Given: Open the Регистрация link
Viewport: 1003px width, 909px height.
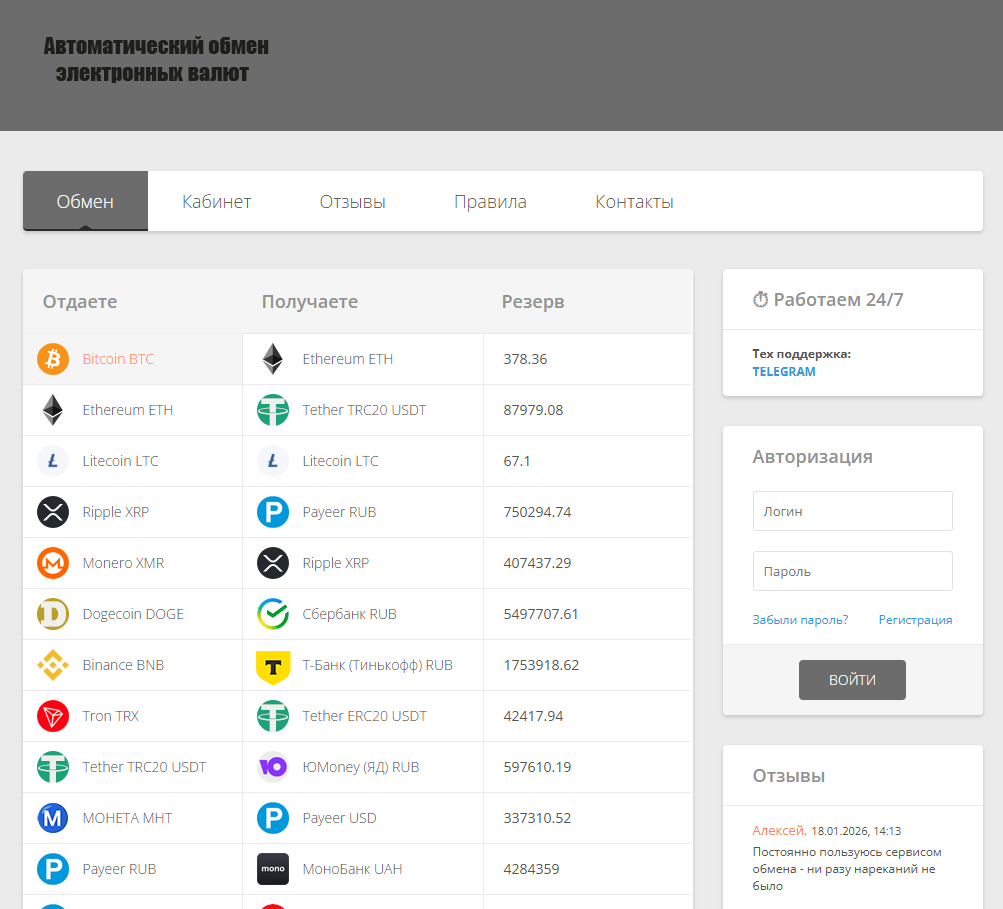Looking at the screenshot, I should [915, 619].
